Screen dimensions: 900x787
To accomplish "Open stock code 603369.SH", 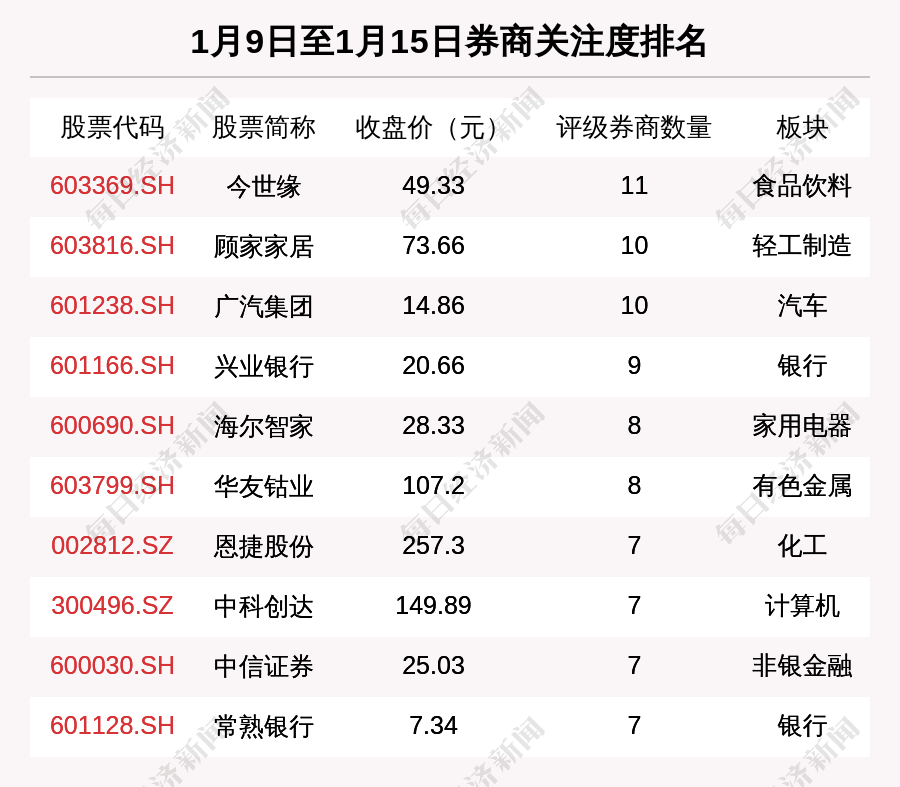I will 112,186.
